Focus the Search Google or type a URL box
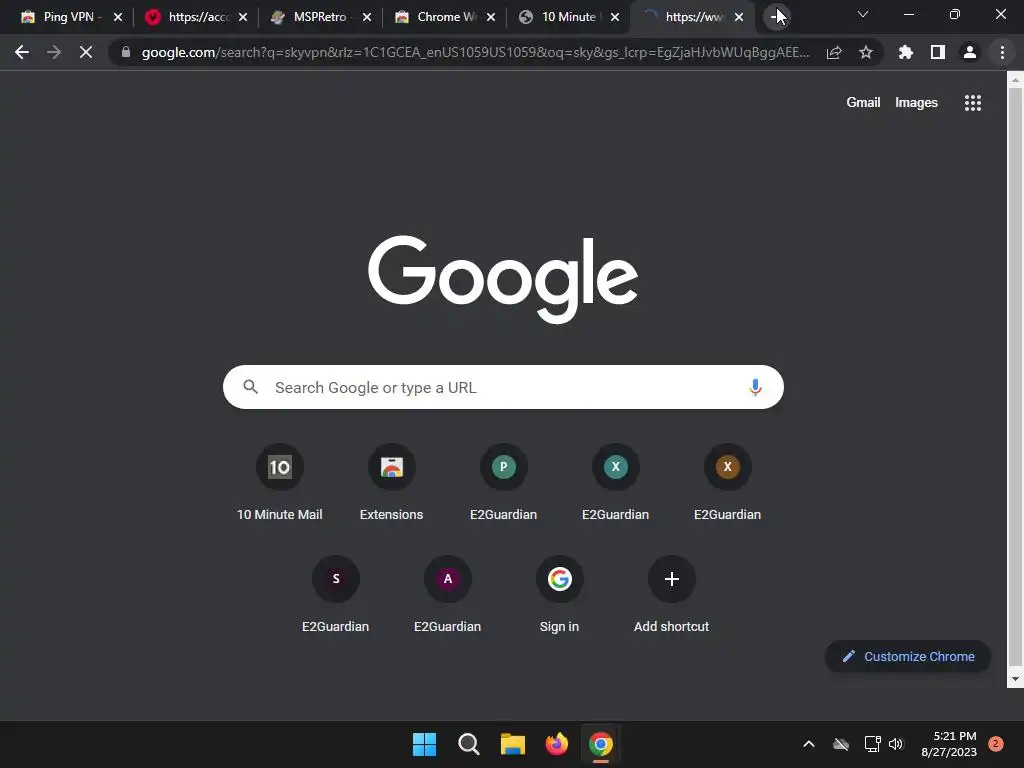This screenshot has height=768, width=1024. point(503,387)
